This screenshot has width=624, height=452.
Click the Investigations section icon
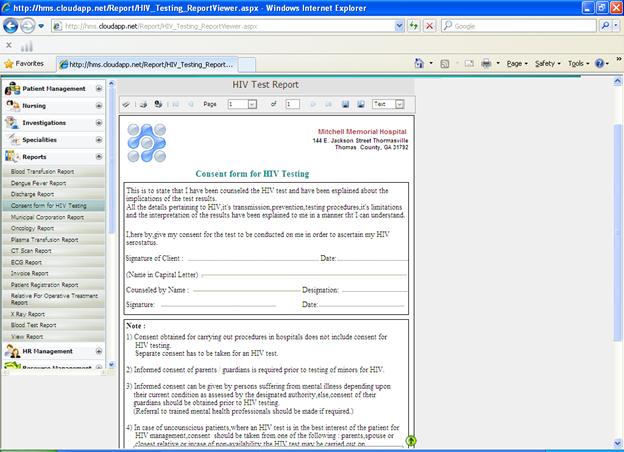pyautogui.click(x=13, y=123)
